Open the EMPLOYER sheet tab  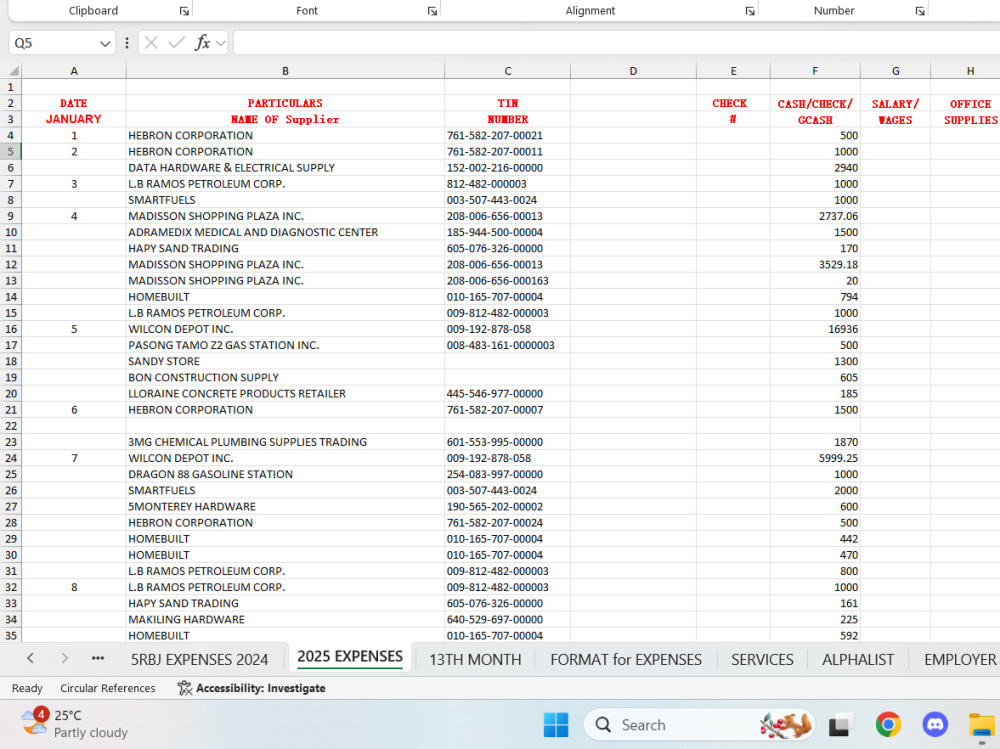(959, 659)
